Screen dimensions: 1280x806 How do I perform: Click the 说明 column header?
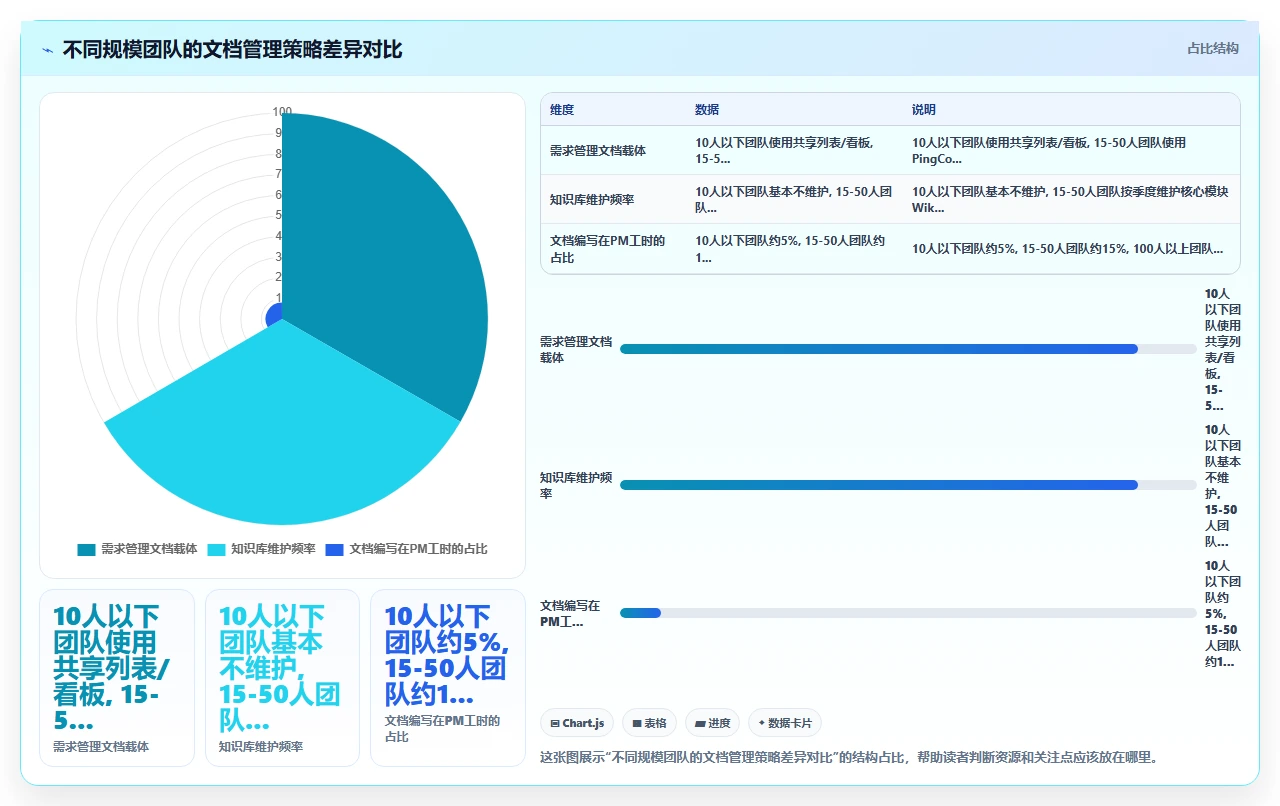point(923,110)
